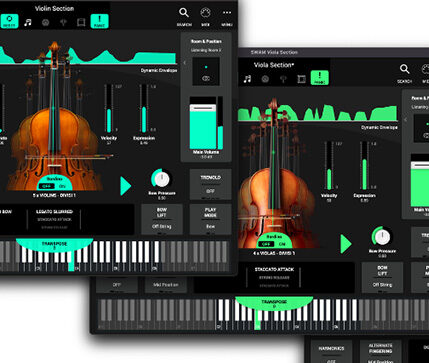This screenshot has height=363, width=429.
Task: Open the music notes page in Violin window
Action: (28, 22)
